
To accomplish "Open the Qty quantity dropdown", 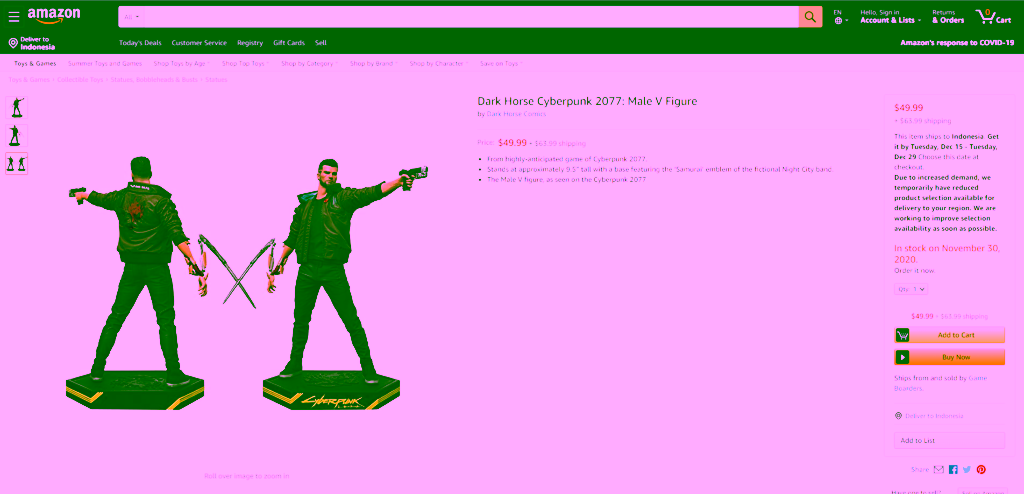I will [911, 289].
